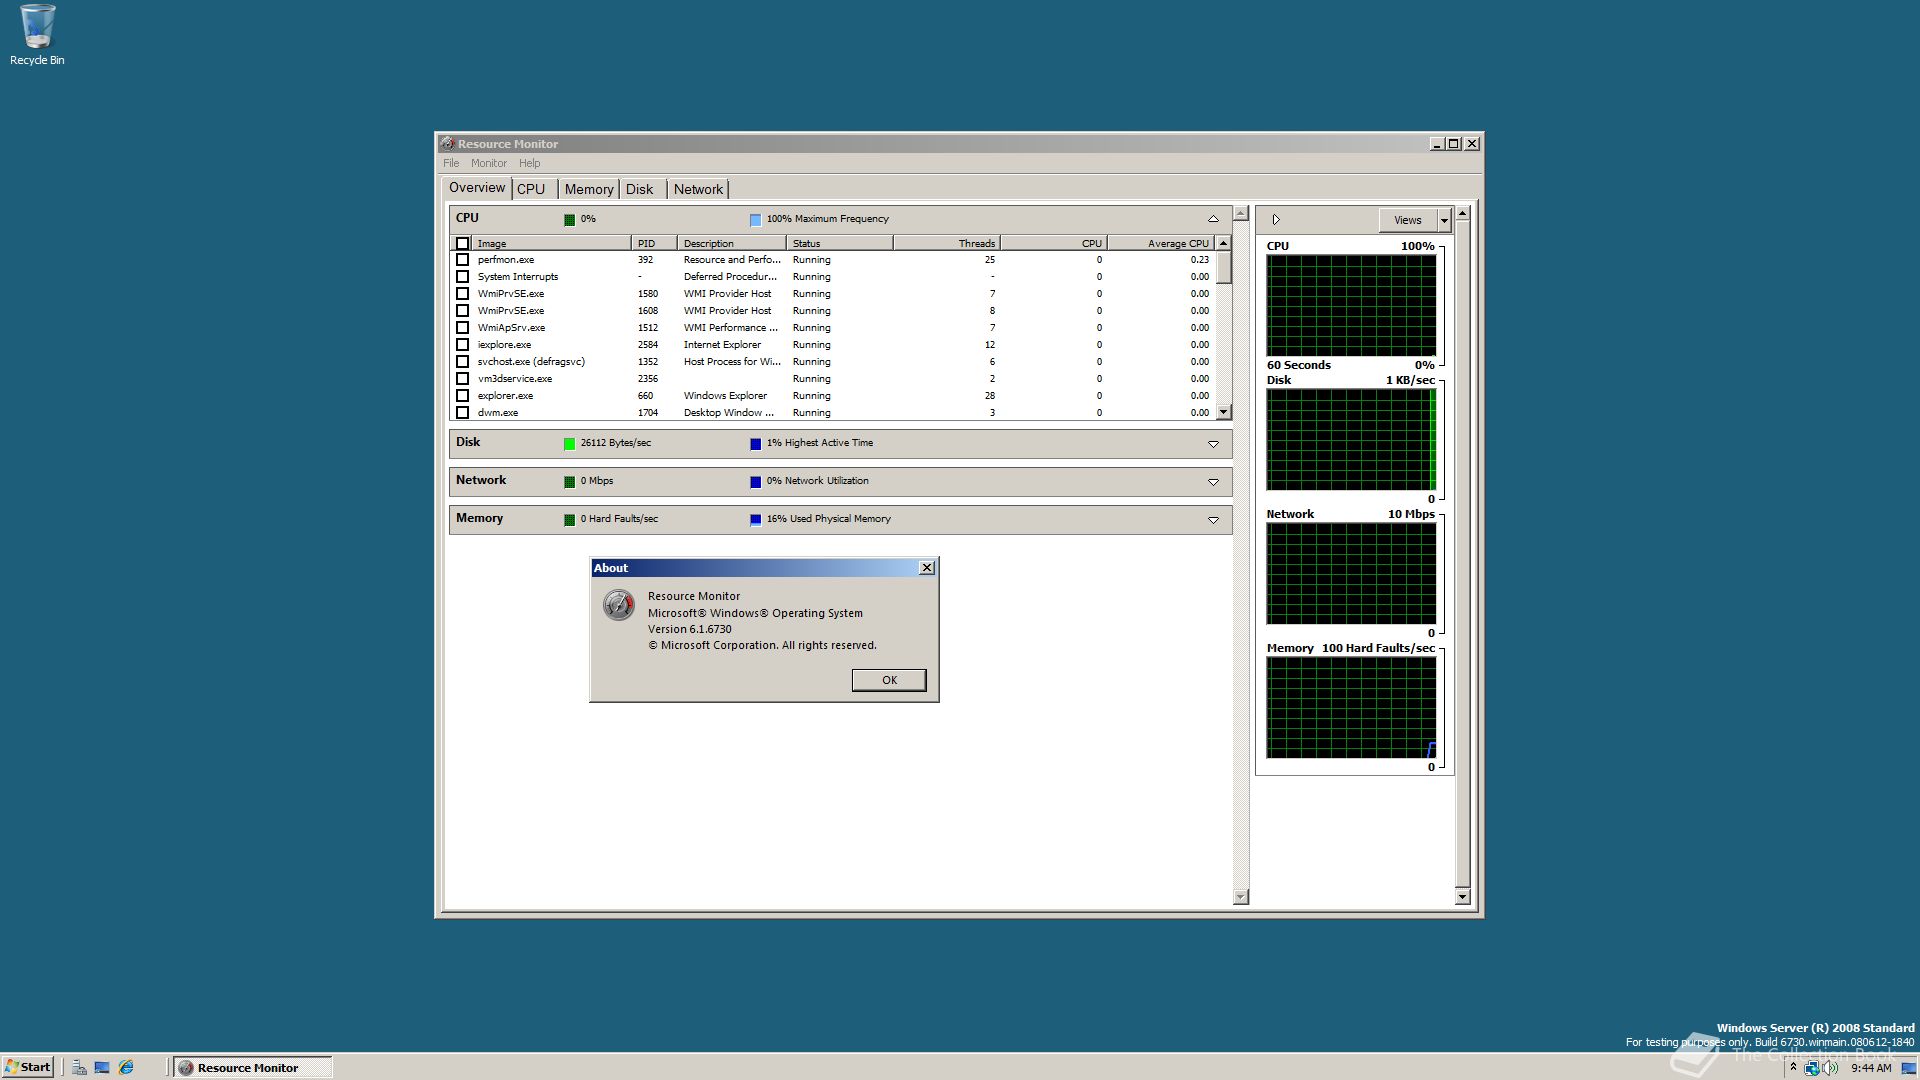Check svchost.exe (defragsvc) checkbox
Viewport: 1920px width, 1080px height.
[462, 362]
